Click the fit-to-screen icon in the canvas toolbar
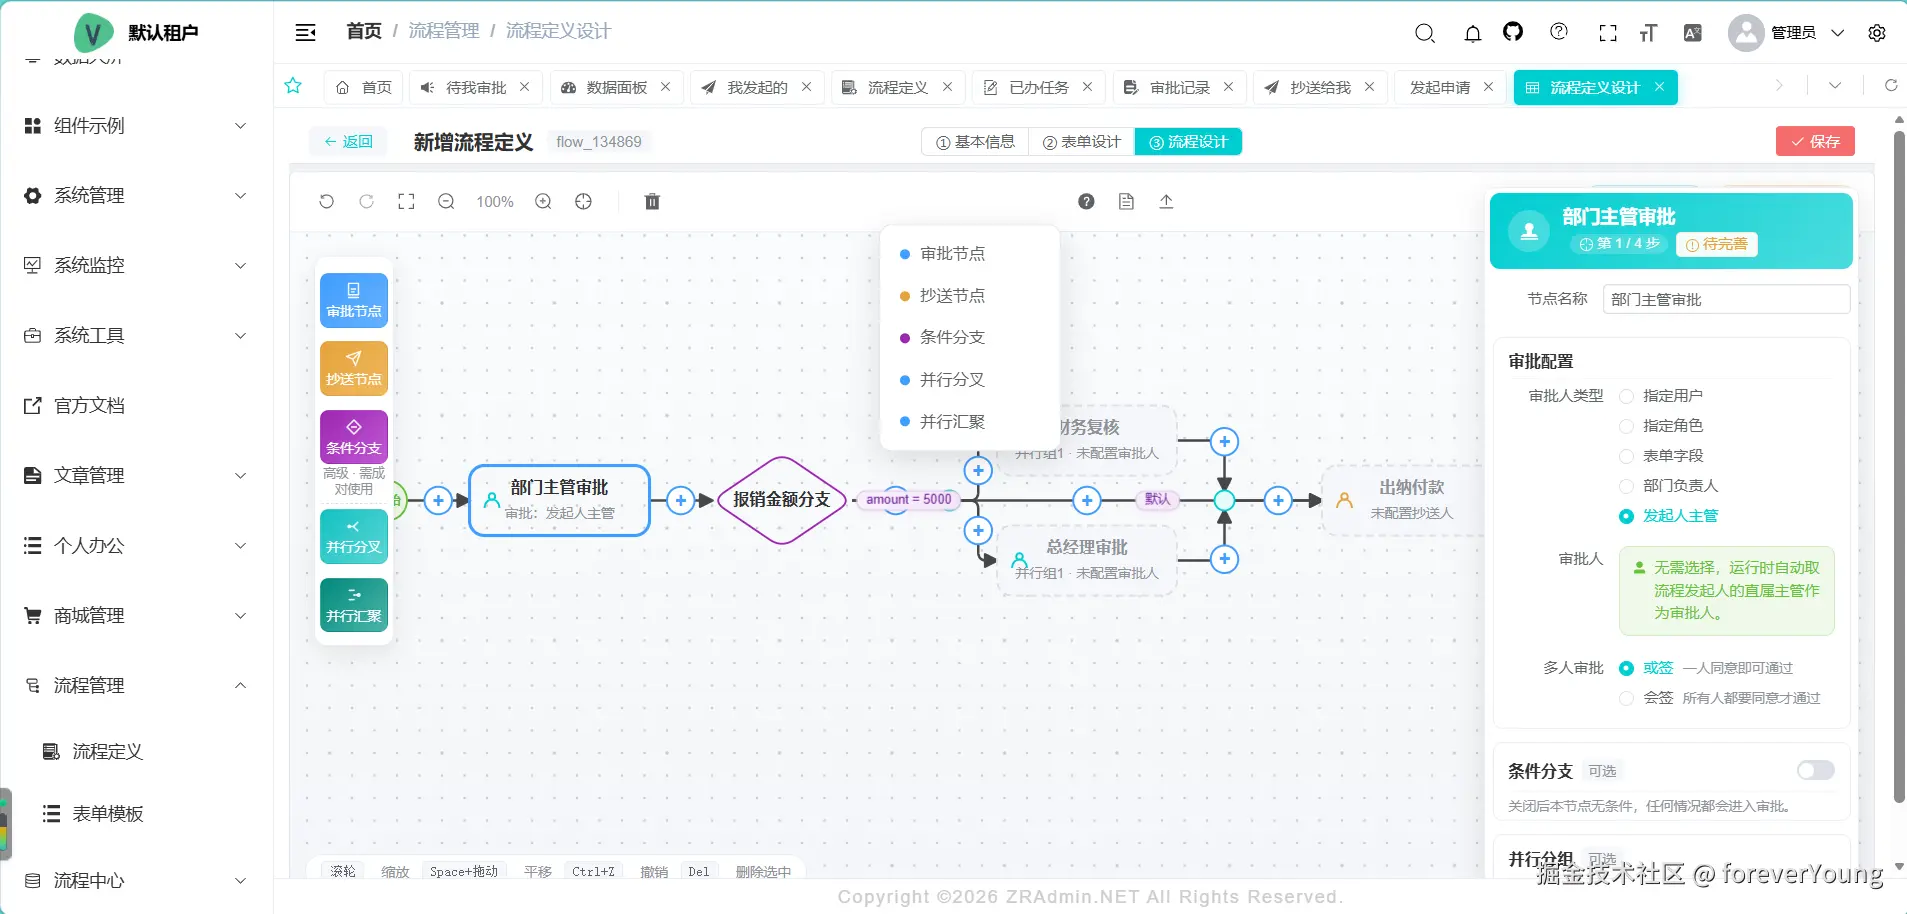 [x=406, y=201]
